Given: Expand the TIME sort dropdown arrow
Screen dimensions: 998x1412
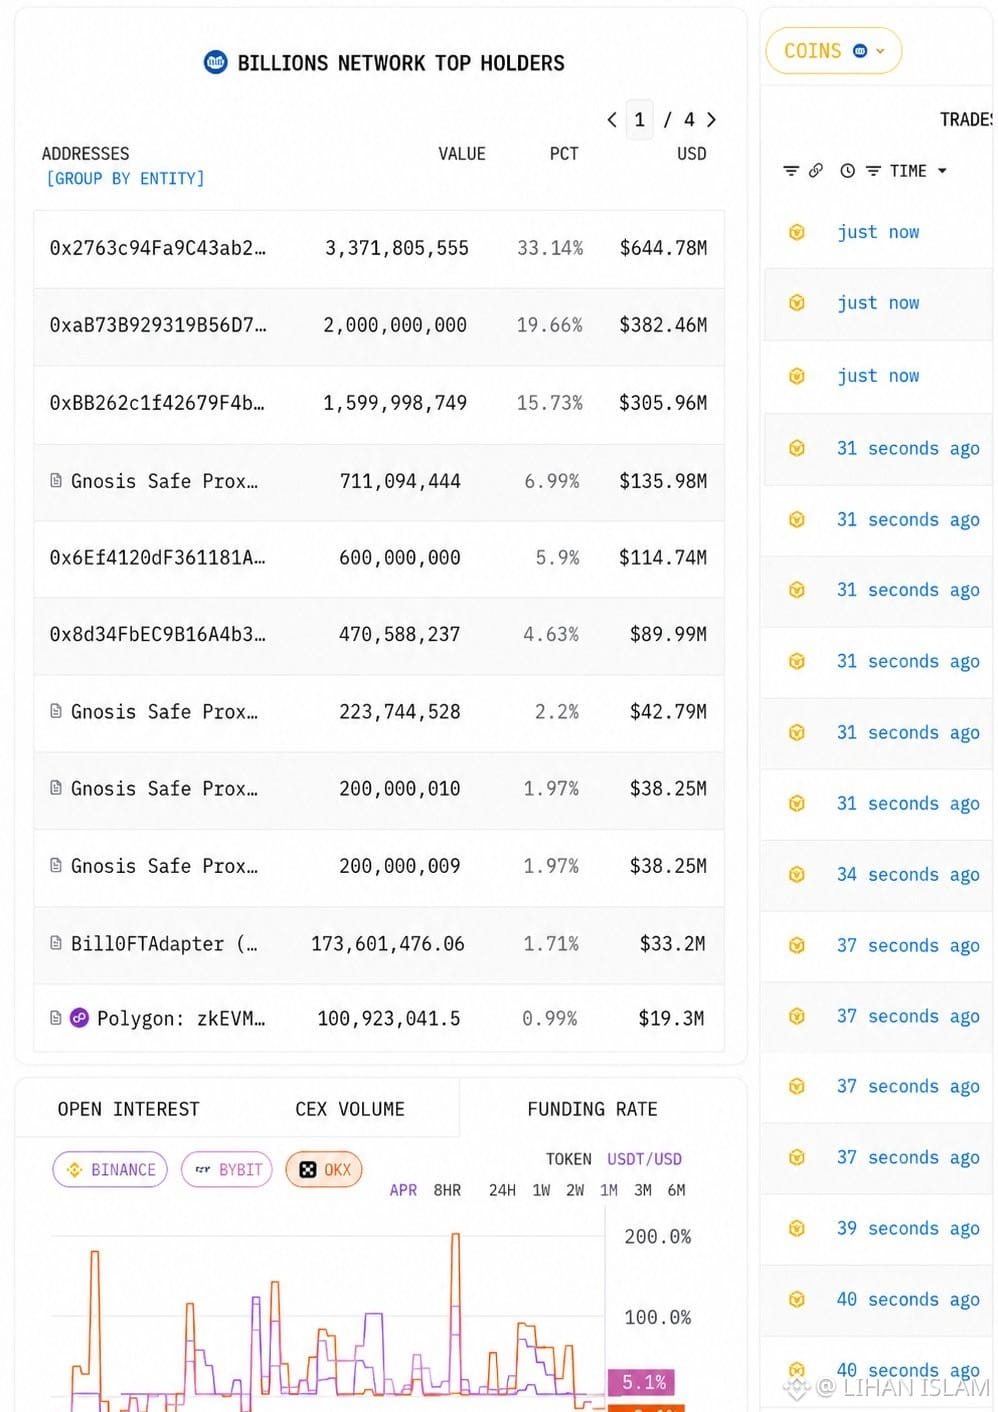Looking at the screenshot, I should coord(942,171).
